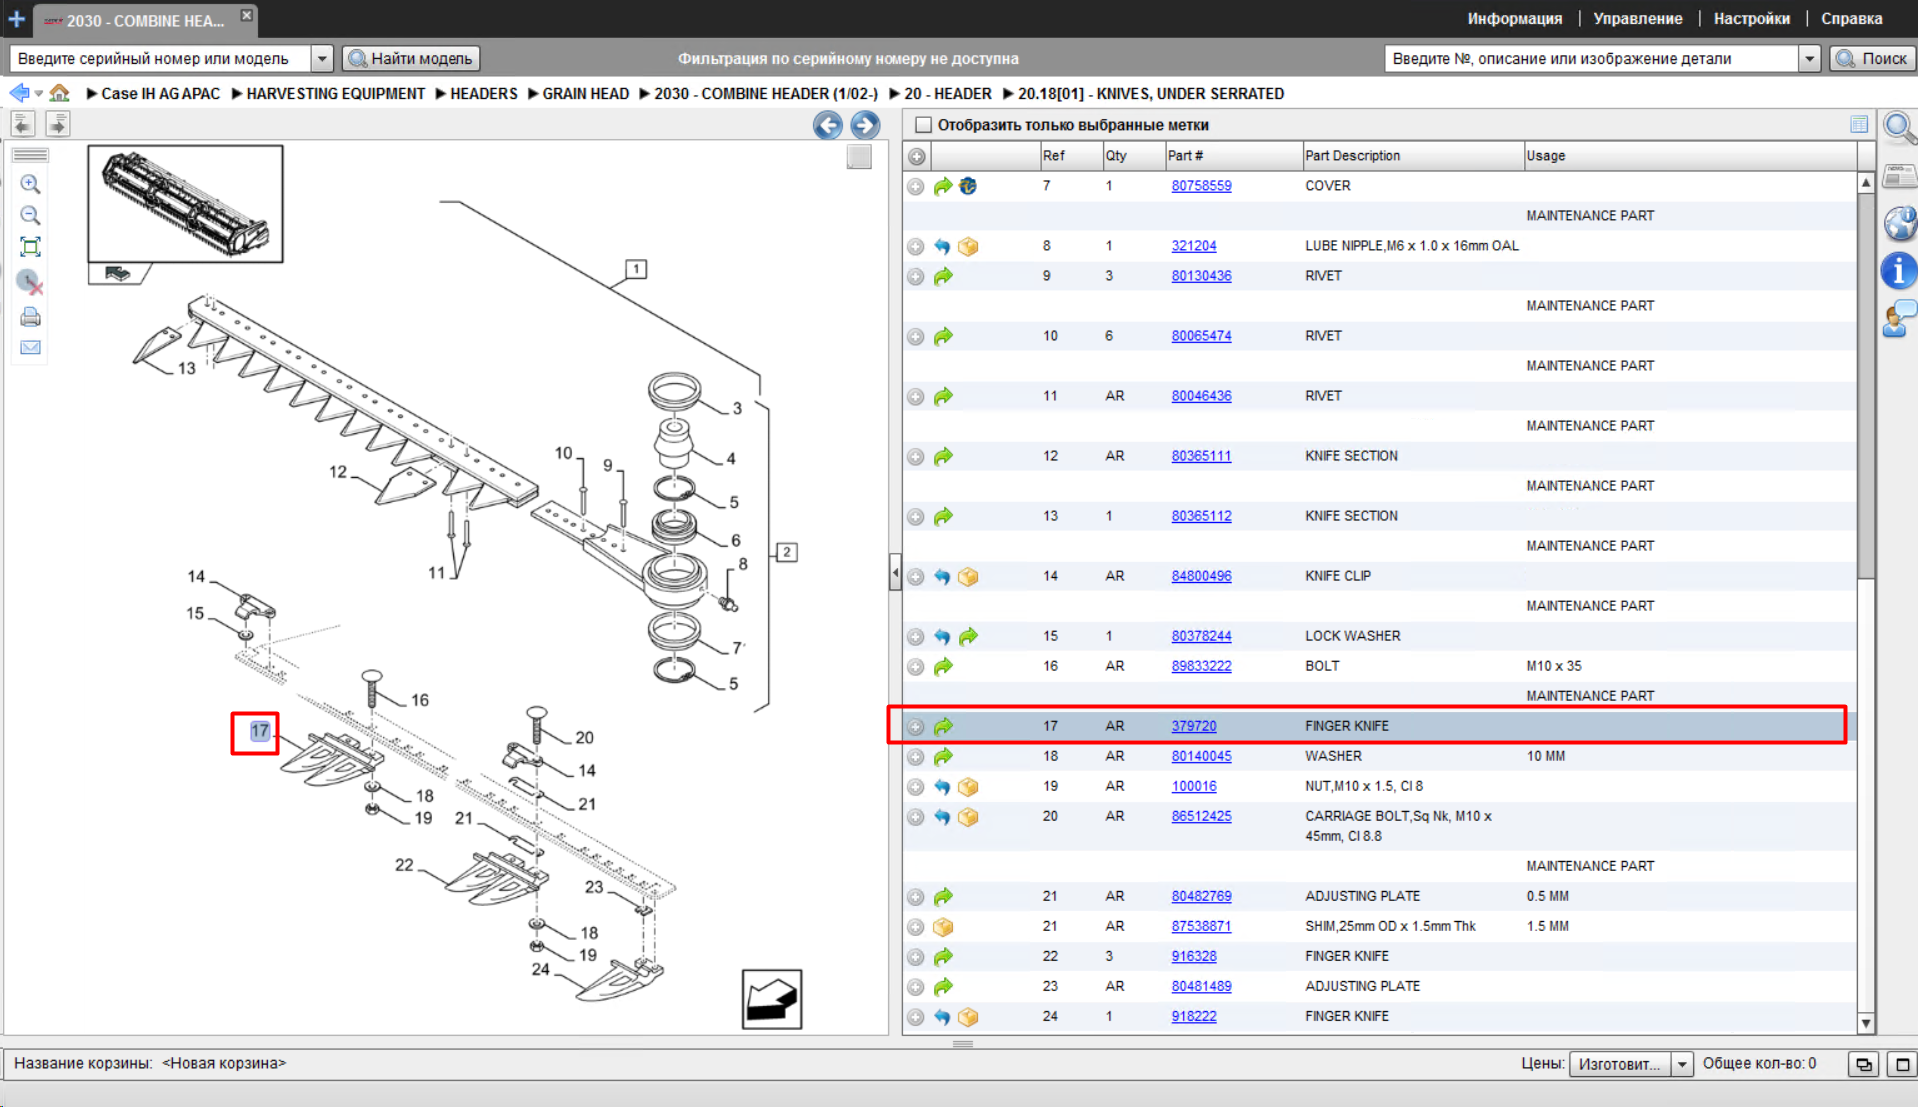Open a new tab with the plus icon
The height and width of the screenshot is (1107, 1918).
click(x=16, y=18)
